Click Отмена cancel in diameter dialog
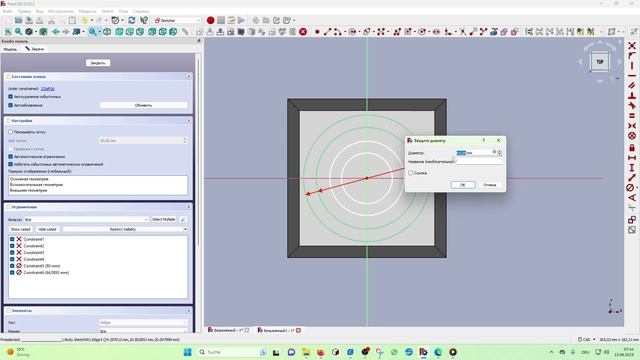The image size is (640, 360). pyautogui.click(x=489, y=185)
